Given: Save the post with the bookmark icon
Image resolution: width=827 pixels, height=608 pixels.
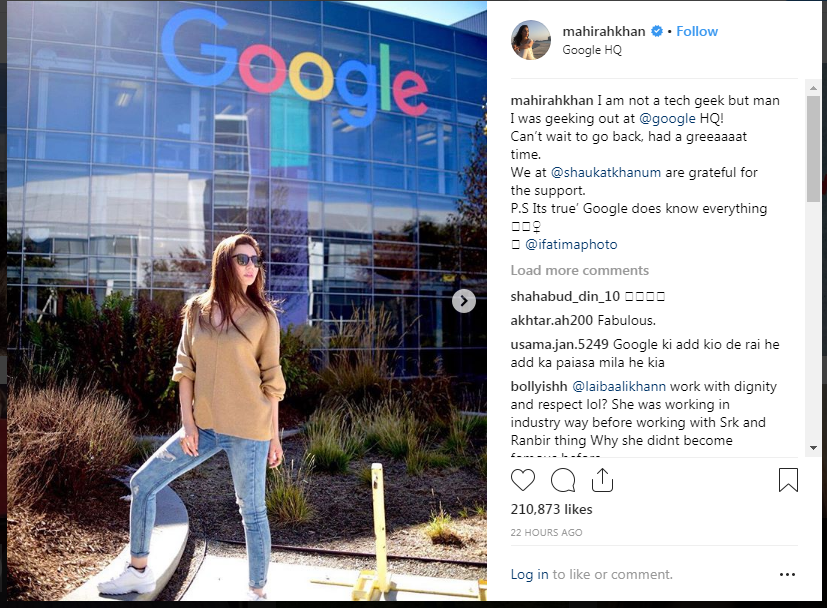Looking at the screenshot, I should tap(788, 480).
